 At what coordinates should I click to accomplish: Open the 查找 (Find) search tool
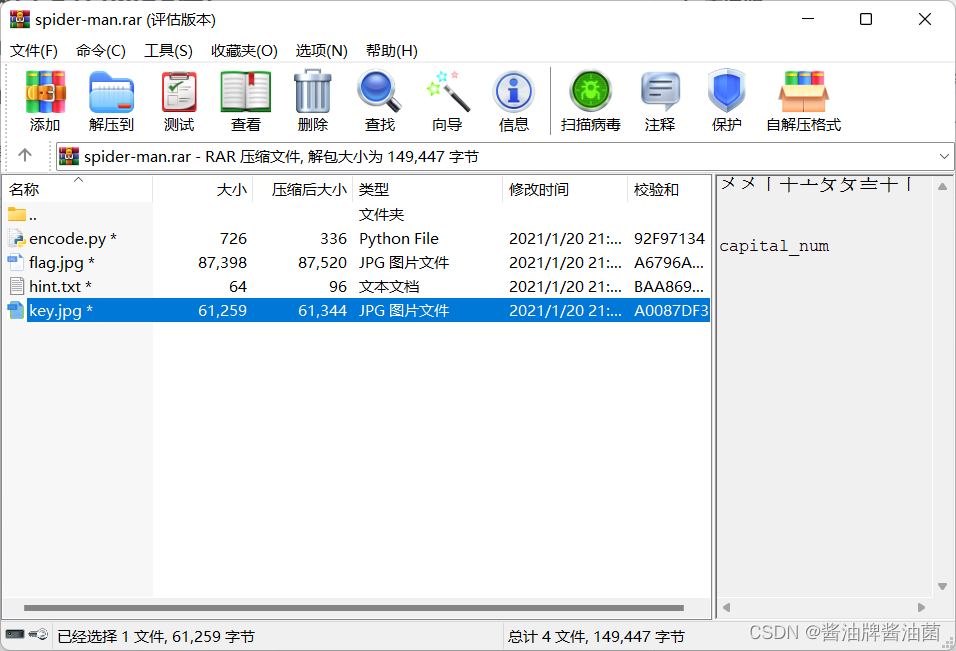click(x=379, y=99)
